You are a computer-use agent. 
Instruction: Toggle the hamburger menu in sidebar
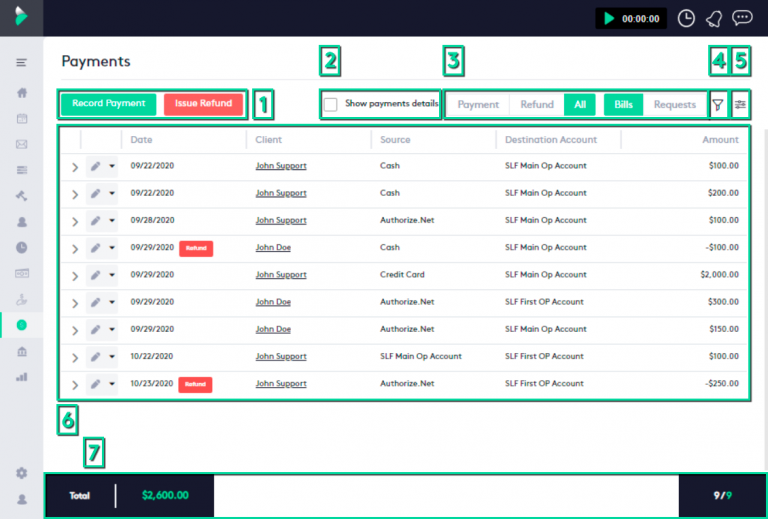pyautogui.click(x=21, y=63)
